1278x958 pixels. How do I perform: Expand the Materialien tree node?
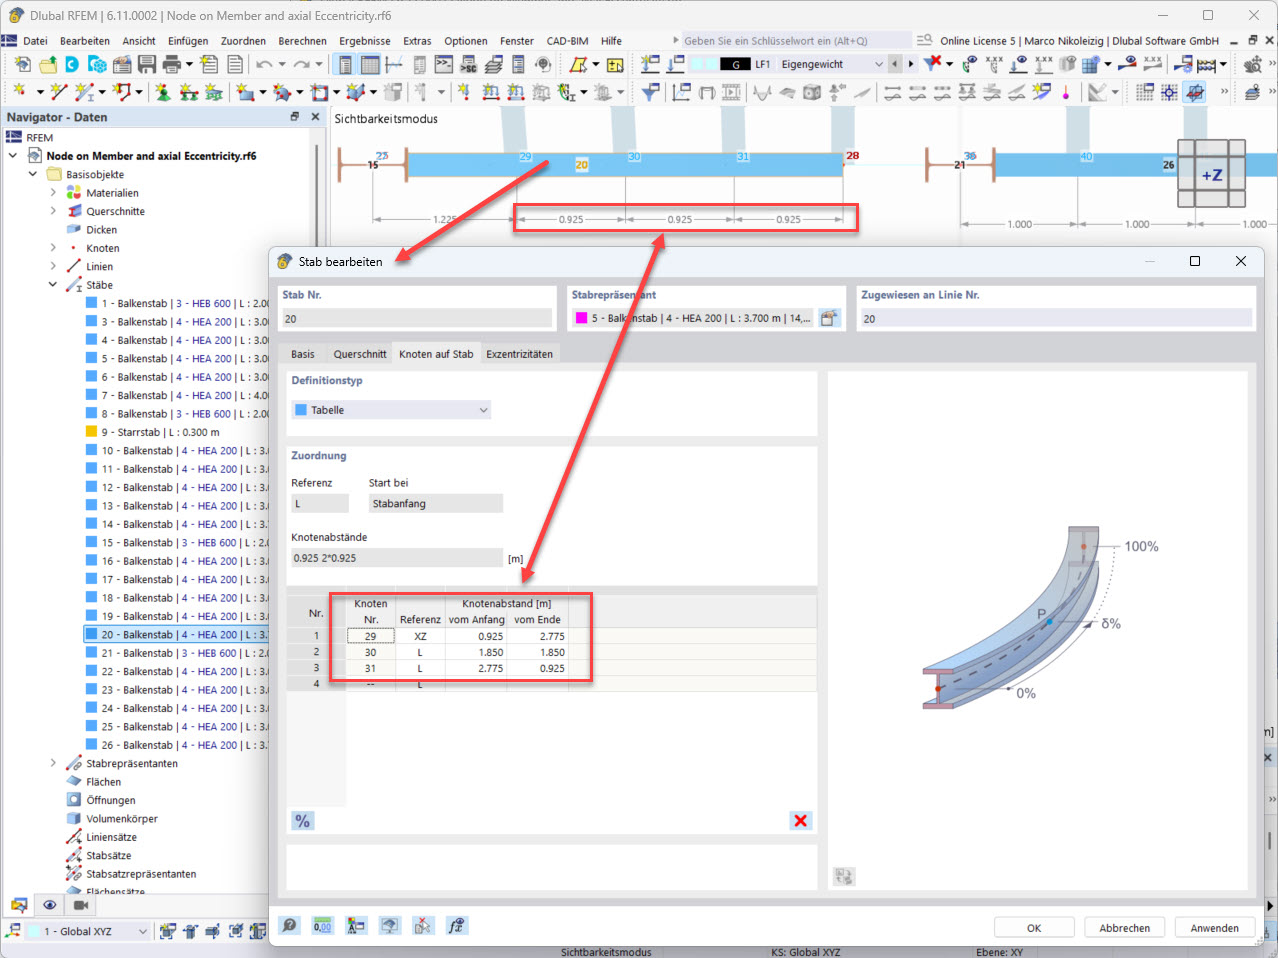coord(53,193)
